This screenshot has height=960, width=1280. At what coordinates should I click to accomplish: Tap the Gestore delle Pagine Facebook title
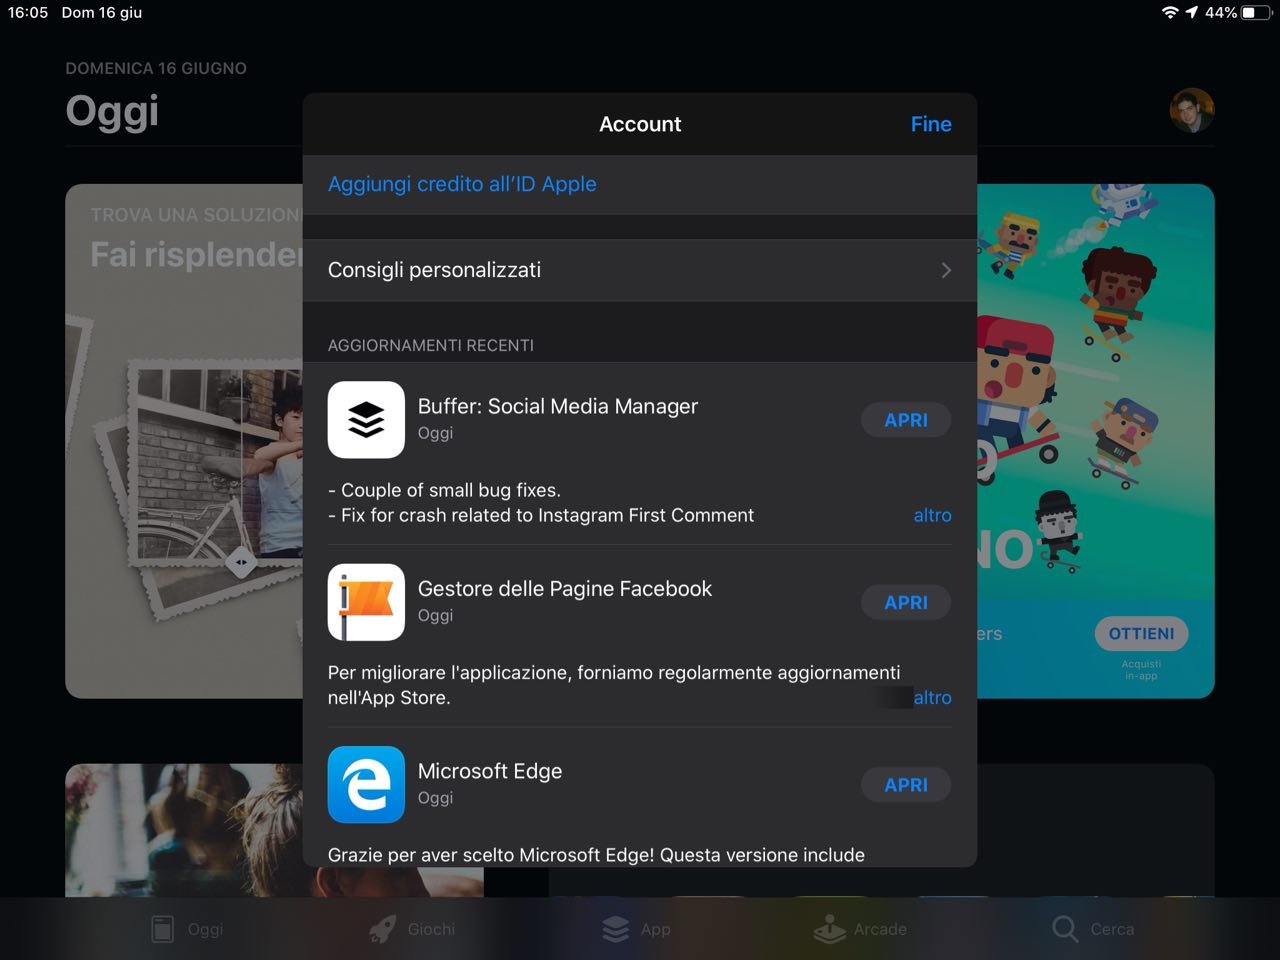click(565, 589)
